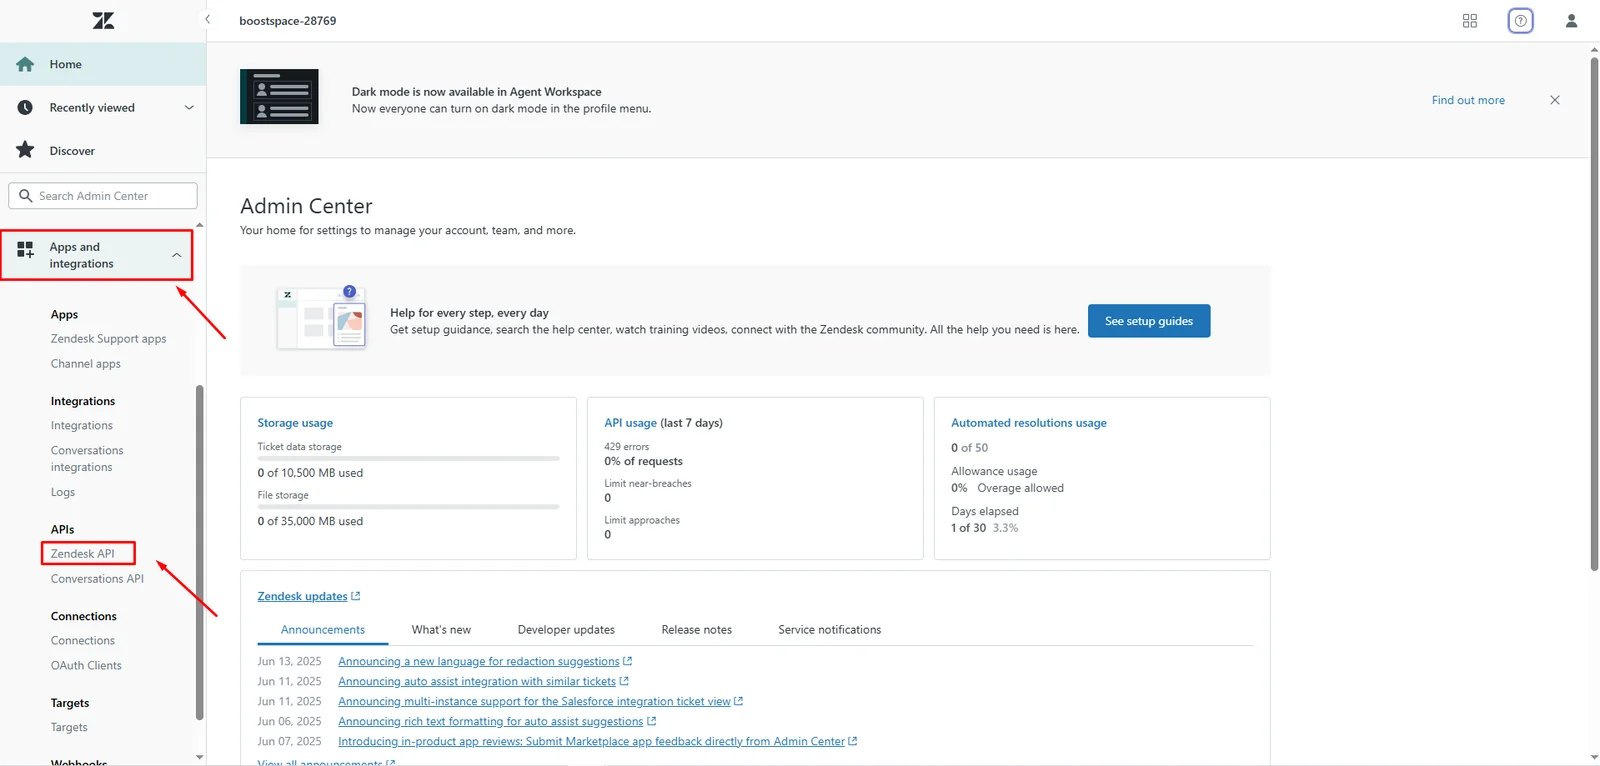The height and width of the screenshot is (766, 1600).
Task: Open Integrations under the Integrations heading
Action: [82, 426]
